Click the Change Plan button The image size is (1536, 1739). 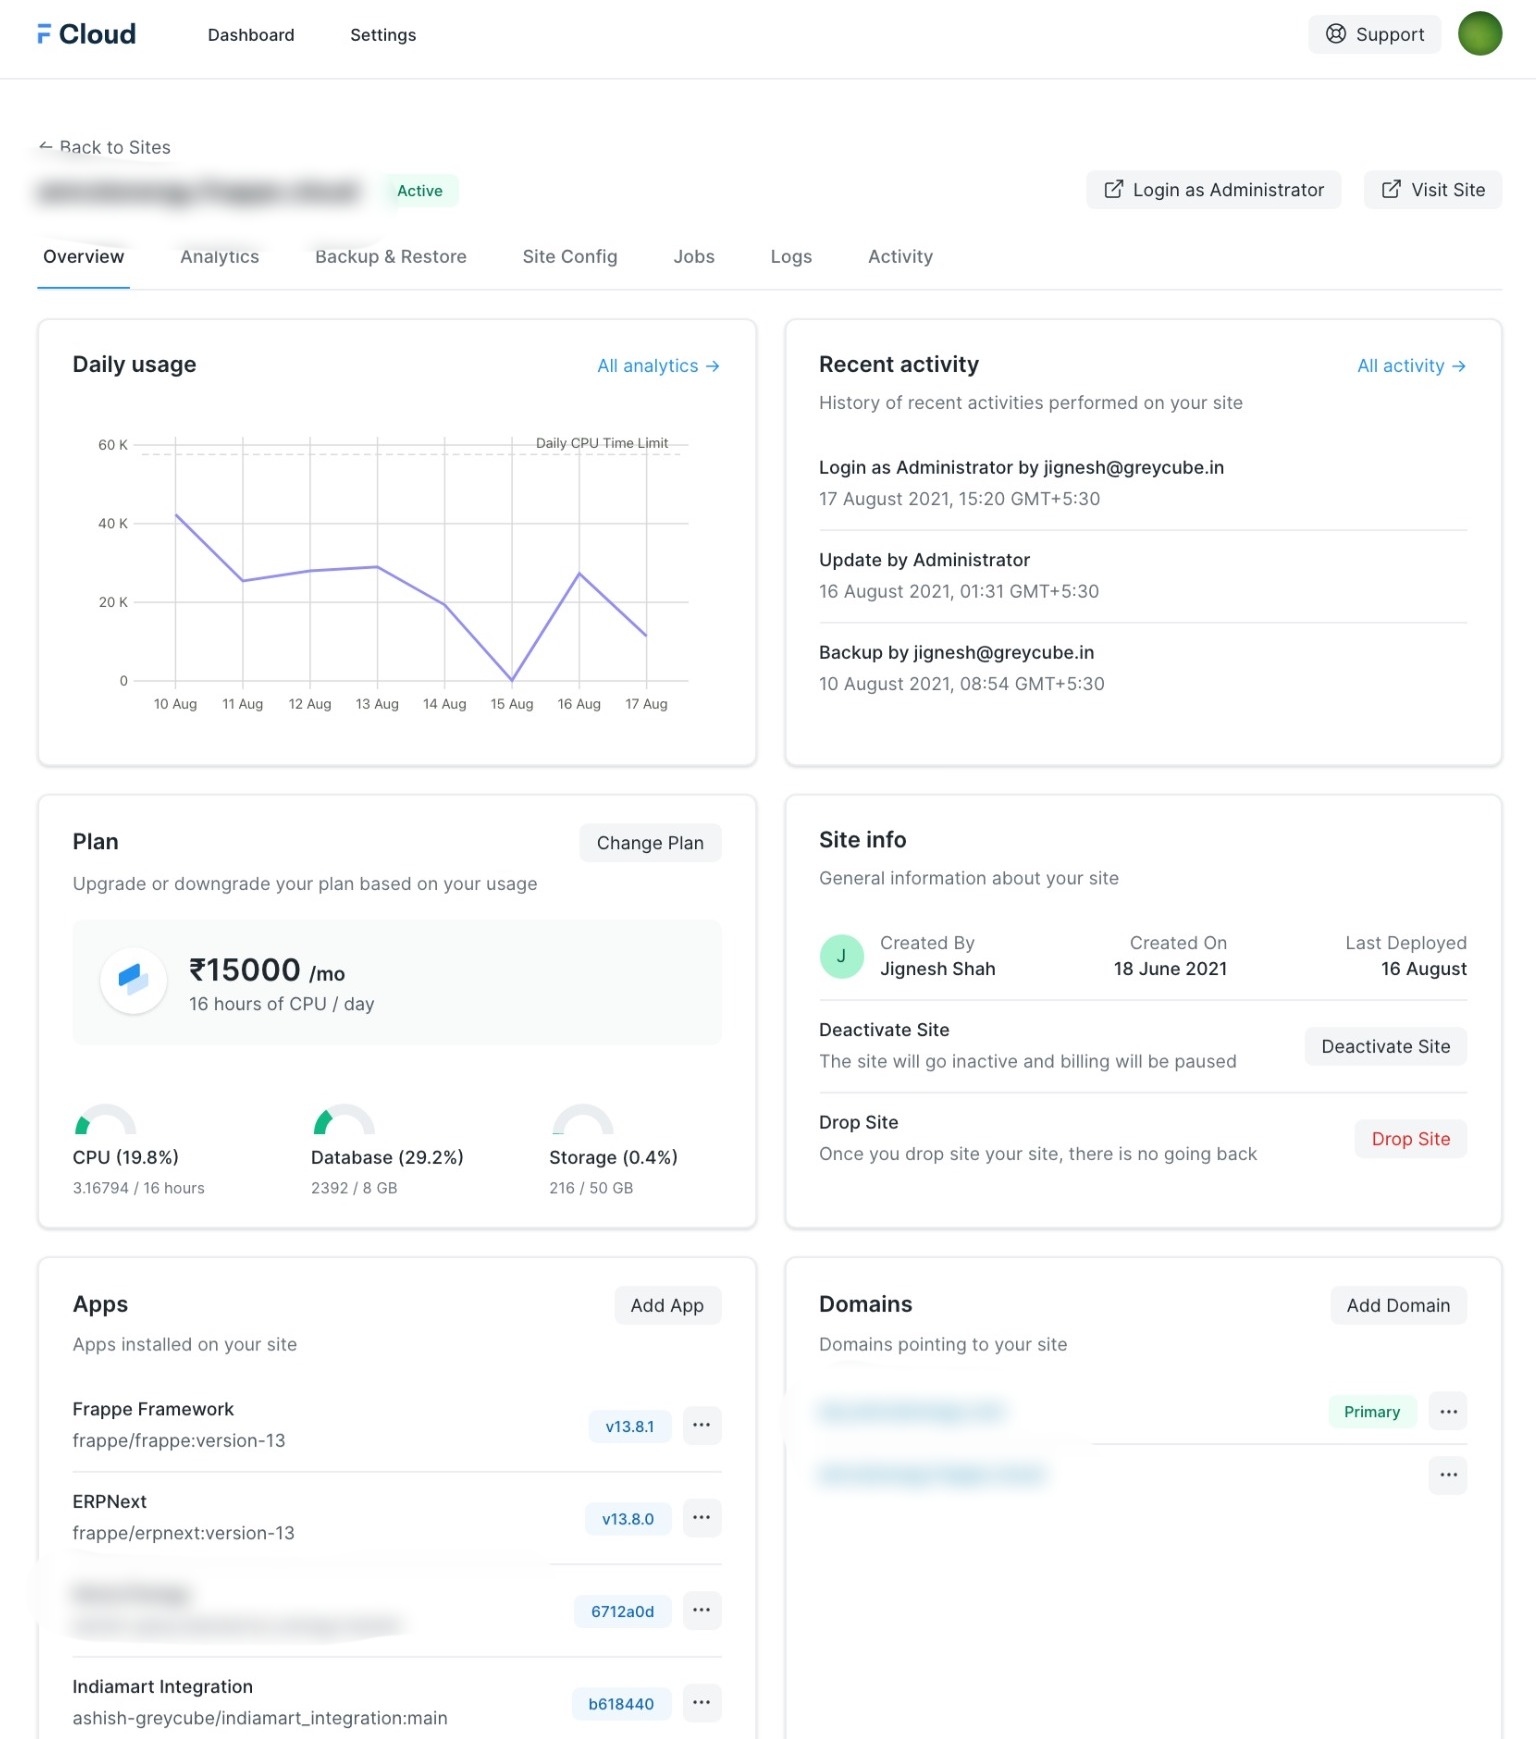click(649, 843)
